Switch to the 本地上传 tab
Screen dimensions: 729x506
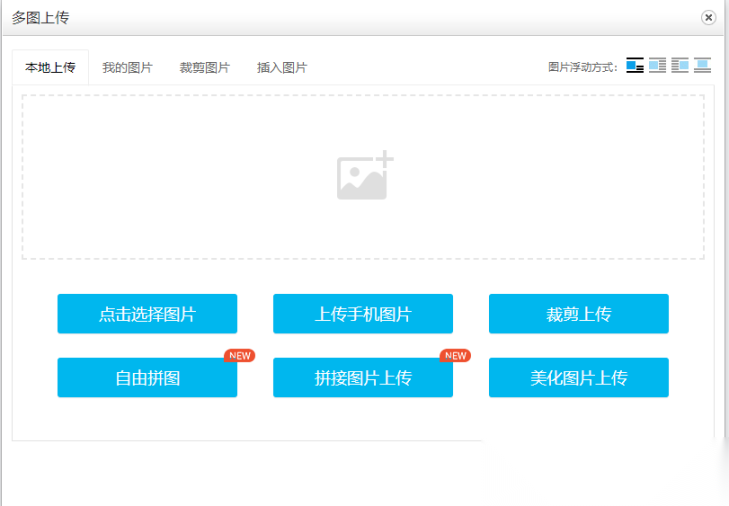click(50, 68)
